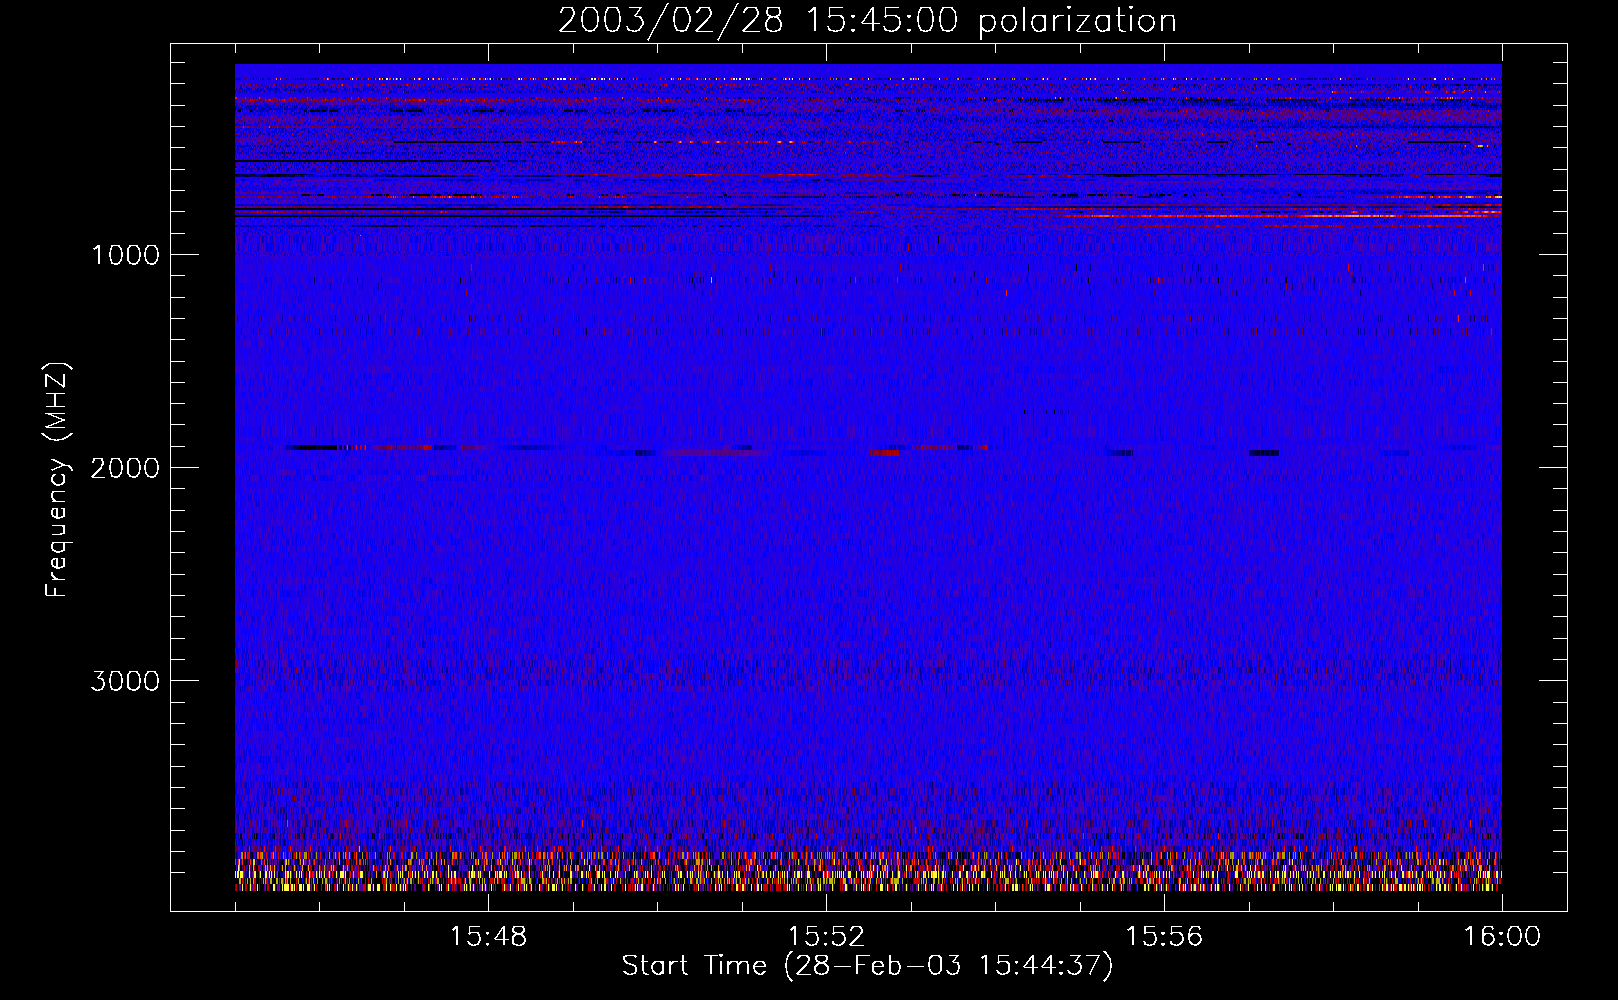The width and height of the screenshot is (1618, 1000).
Task: Click the 16:00 time tick label
Action: (x=1502, y=937)
